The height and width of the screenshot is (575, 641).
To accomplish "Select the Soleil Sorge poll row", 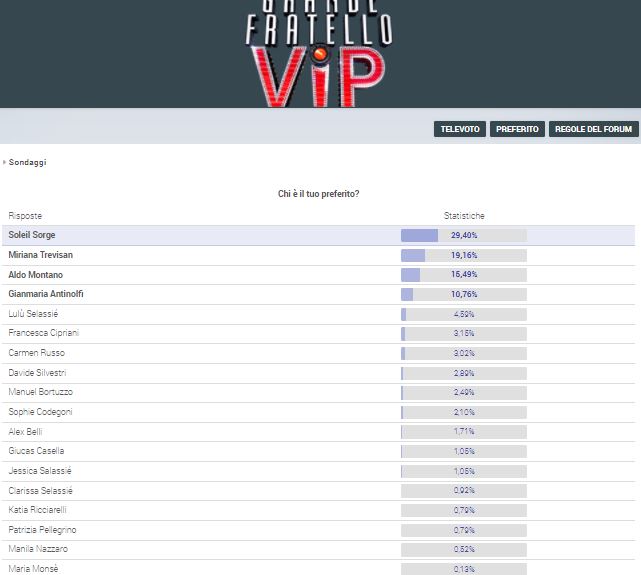I will pos(32,235).
